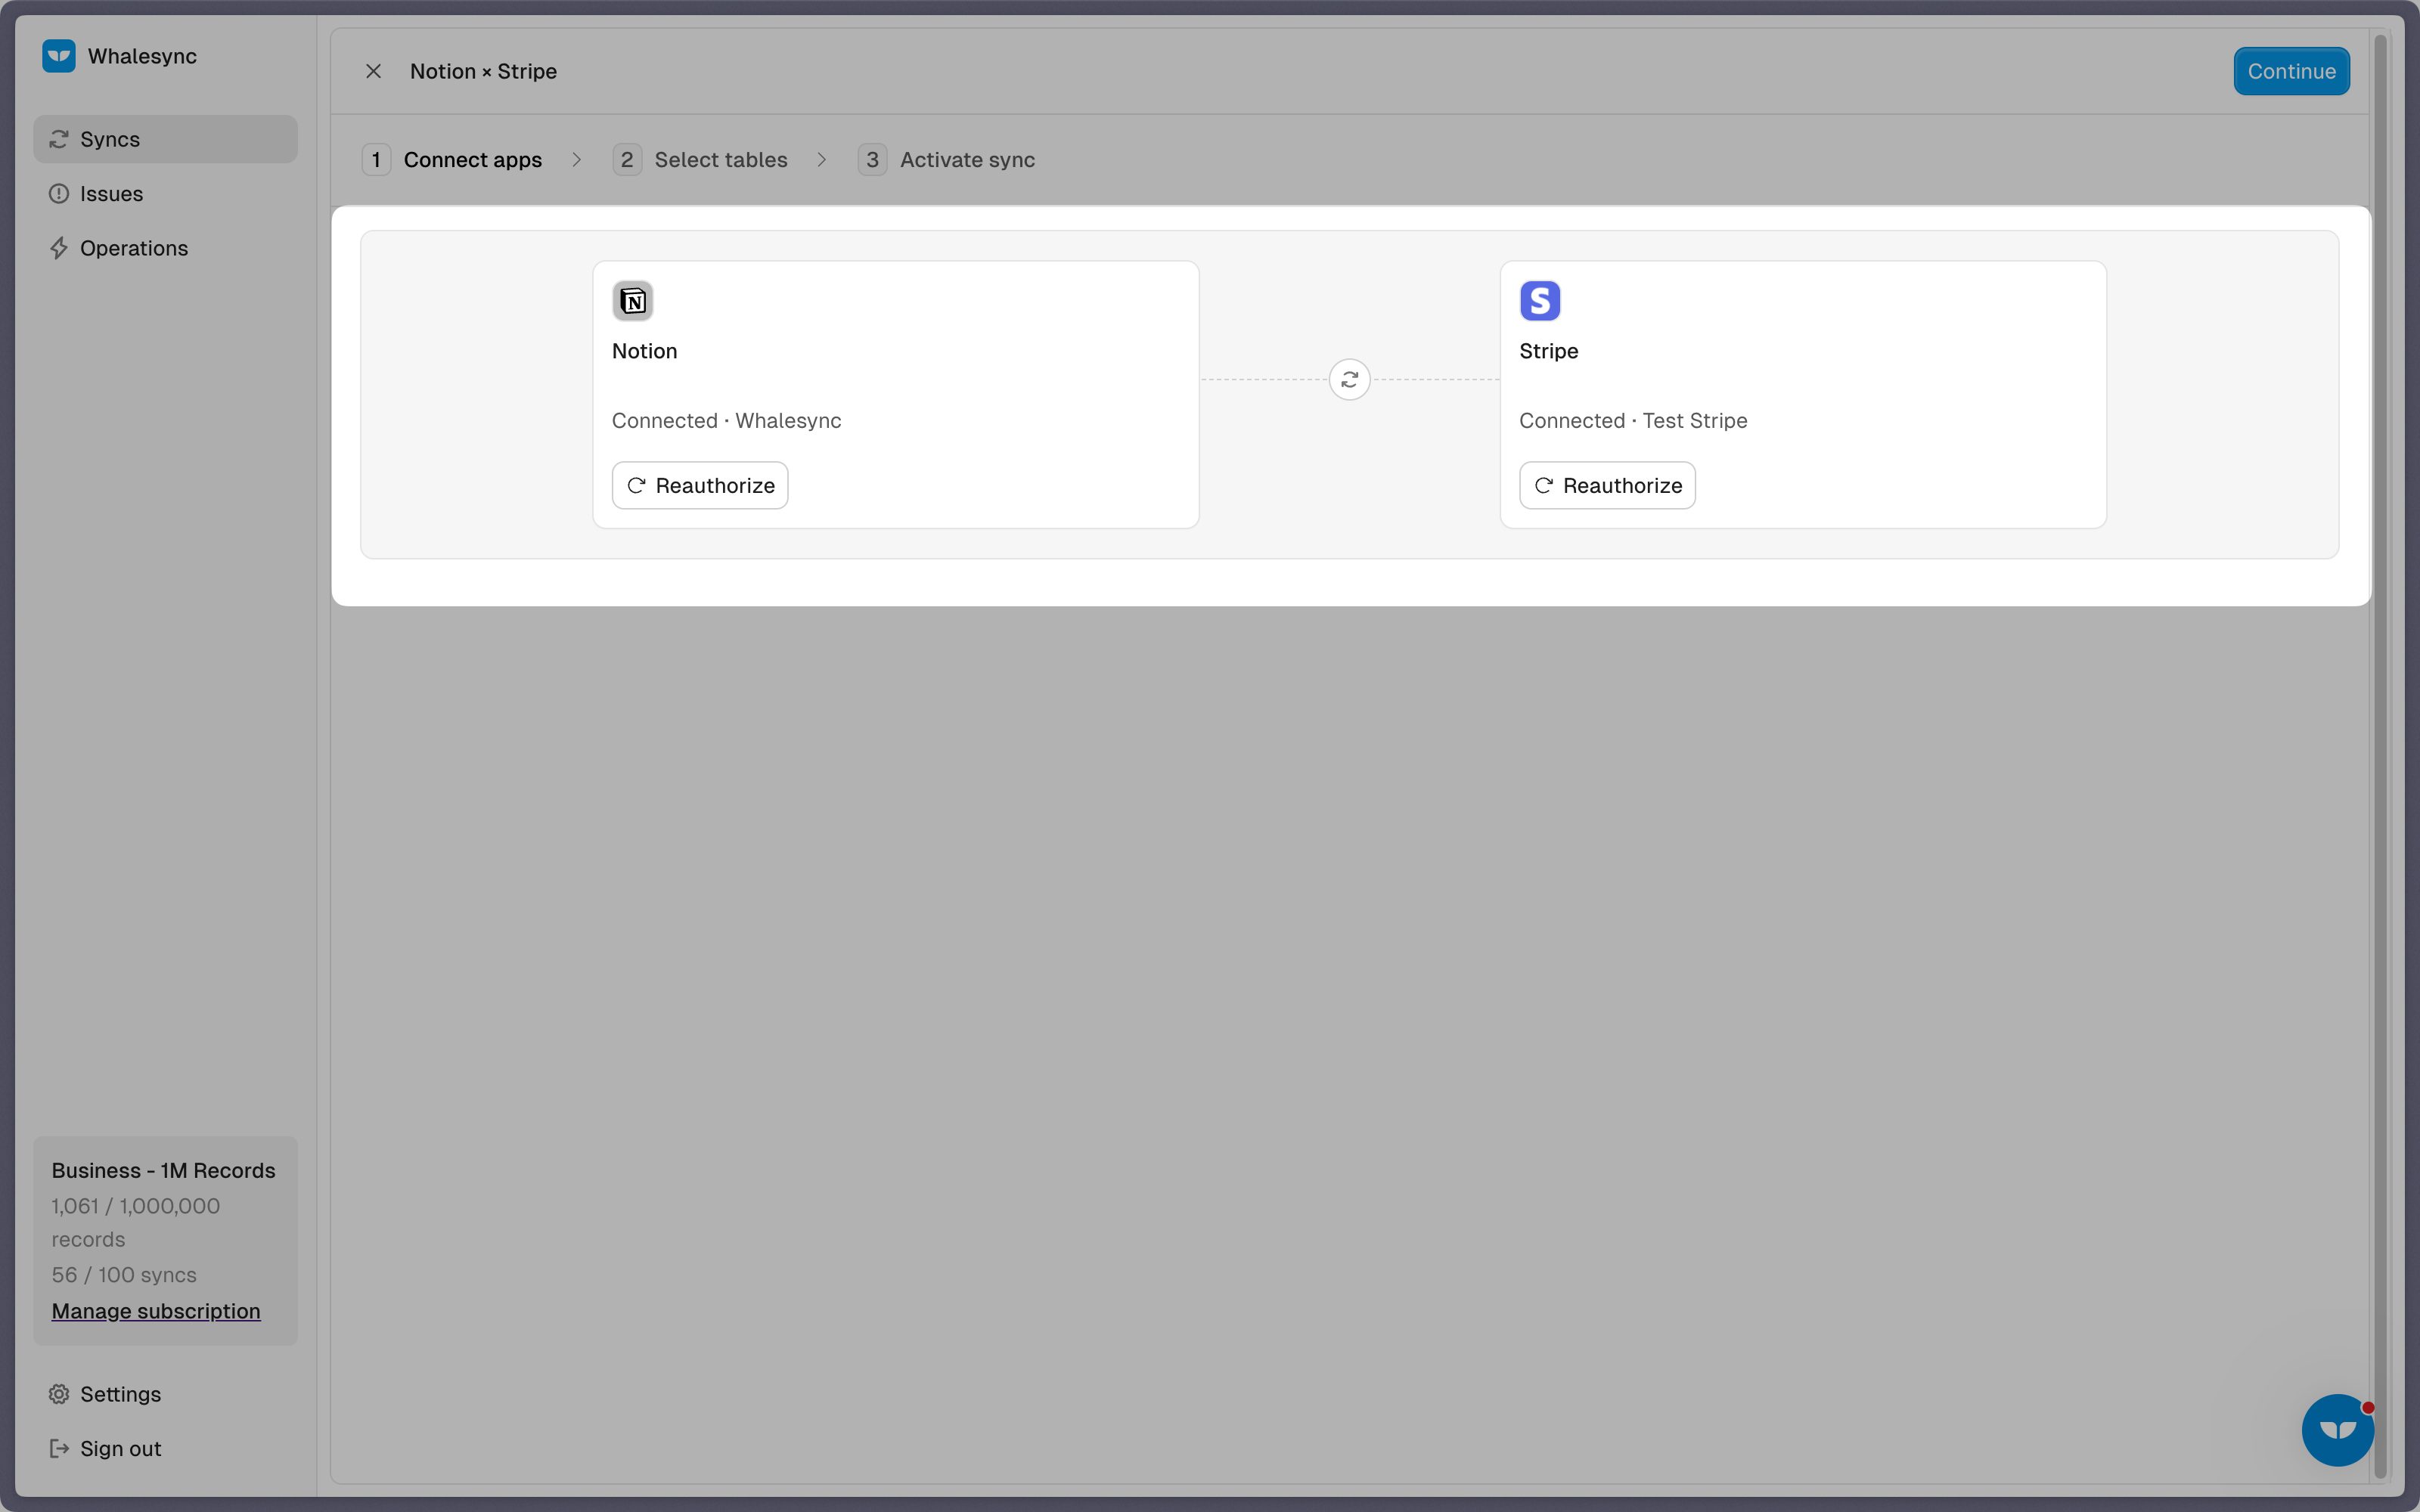2420x1512 pixels.
Task: Click the 'Business - 1M Records' plan text
Action: pos(163,1171)
